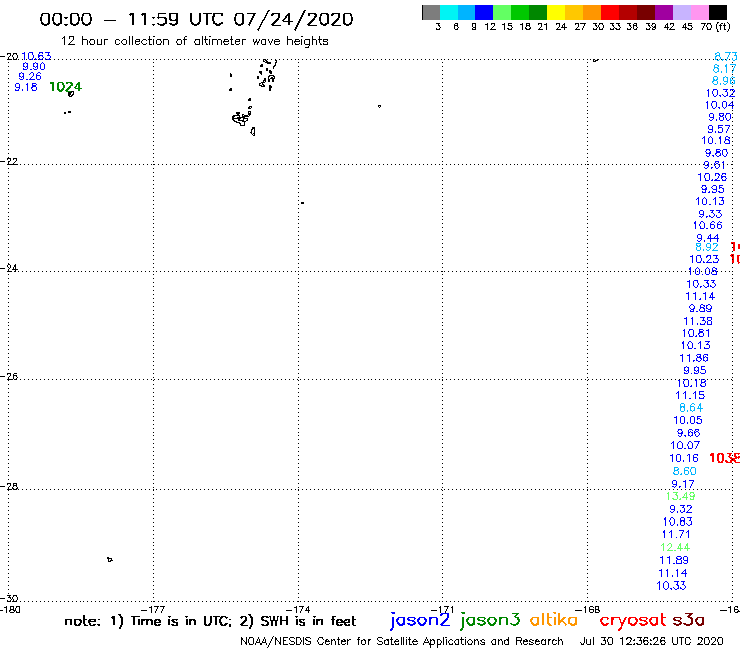Select the light blue value 8.17
The image size is (740, 650).
tap(724, 68)
